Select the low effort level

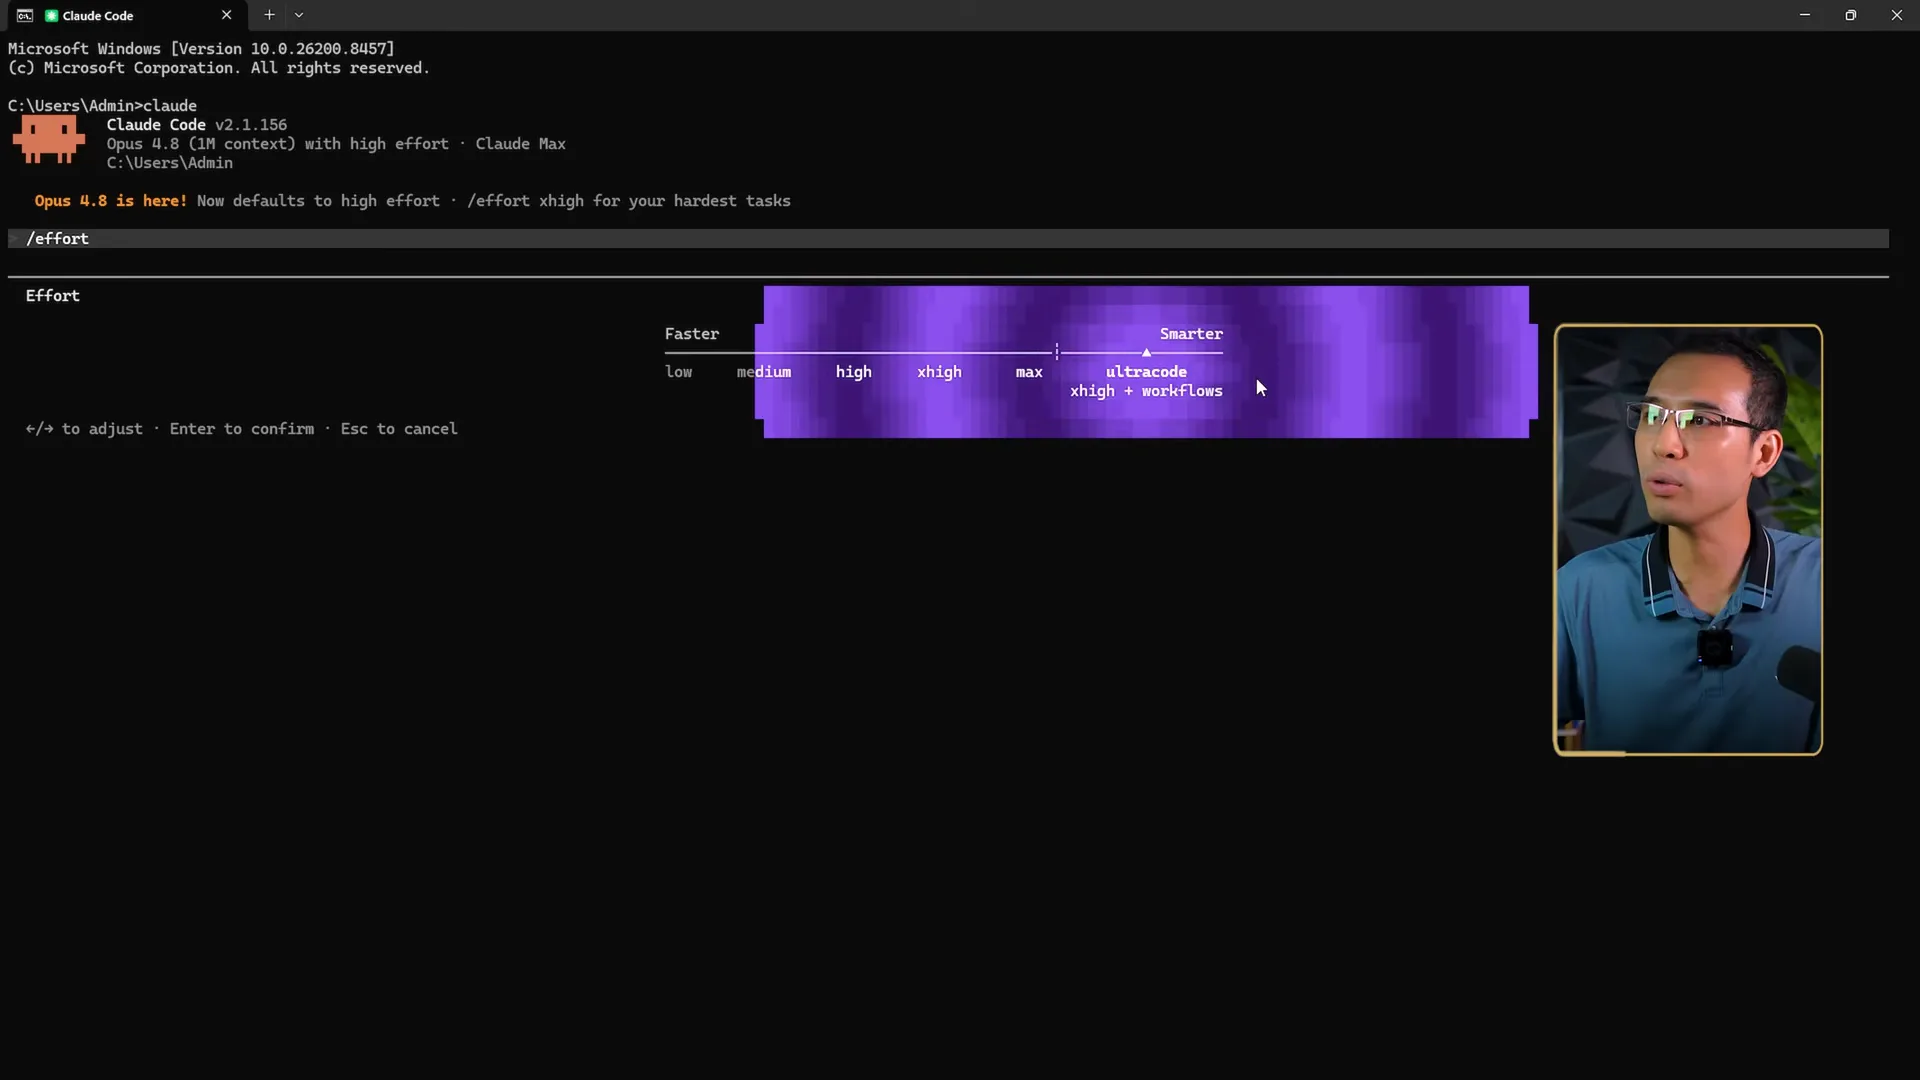pos(678,372)
